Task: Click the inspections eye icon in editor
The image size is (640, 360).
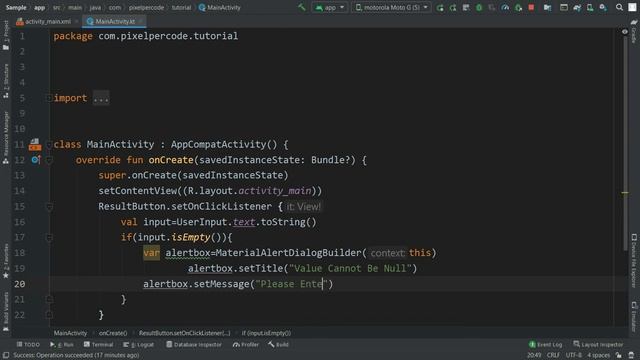Action: coord(624,31)
